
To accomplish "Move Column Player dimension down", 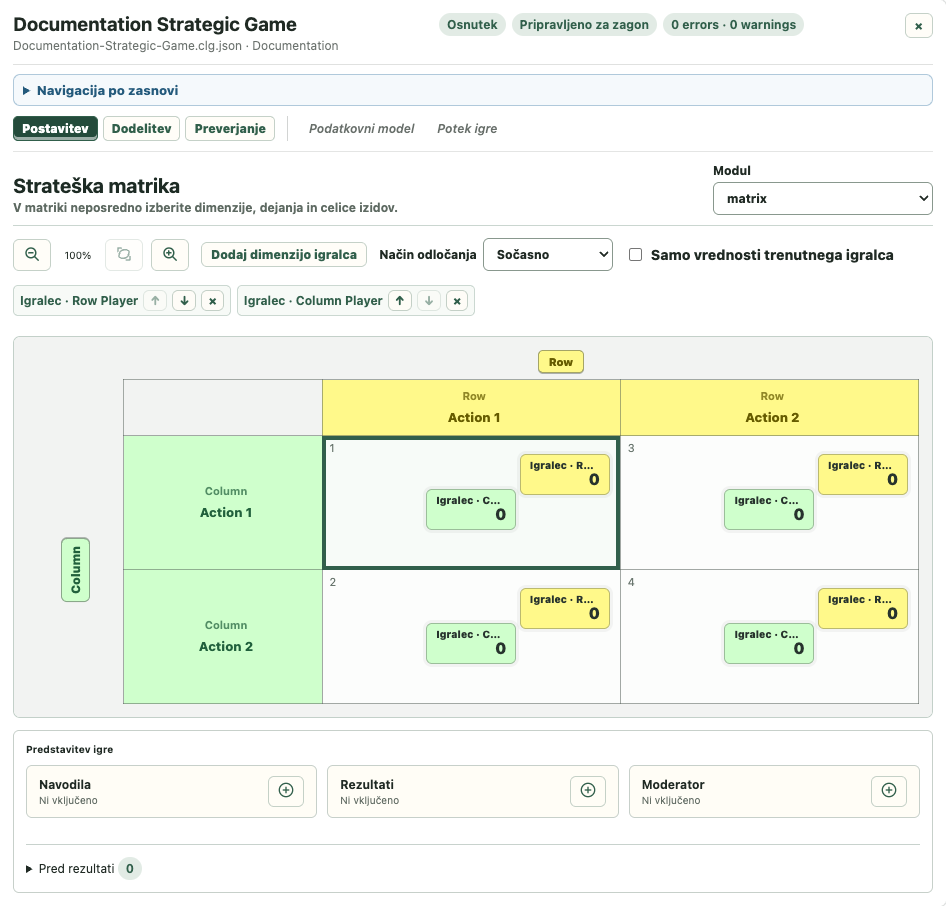I will [429, 300].
